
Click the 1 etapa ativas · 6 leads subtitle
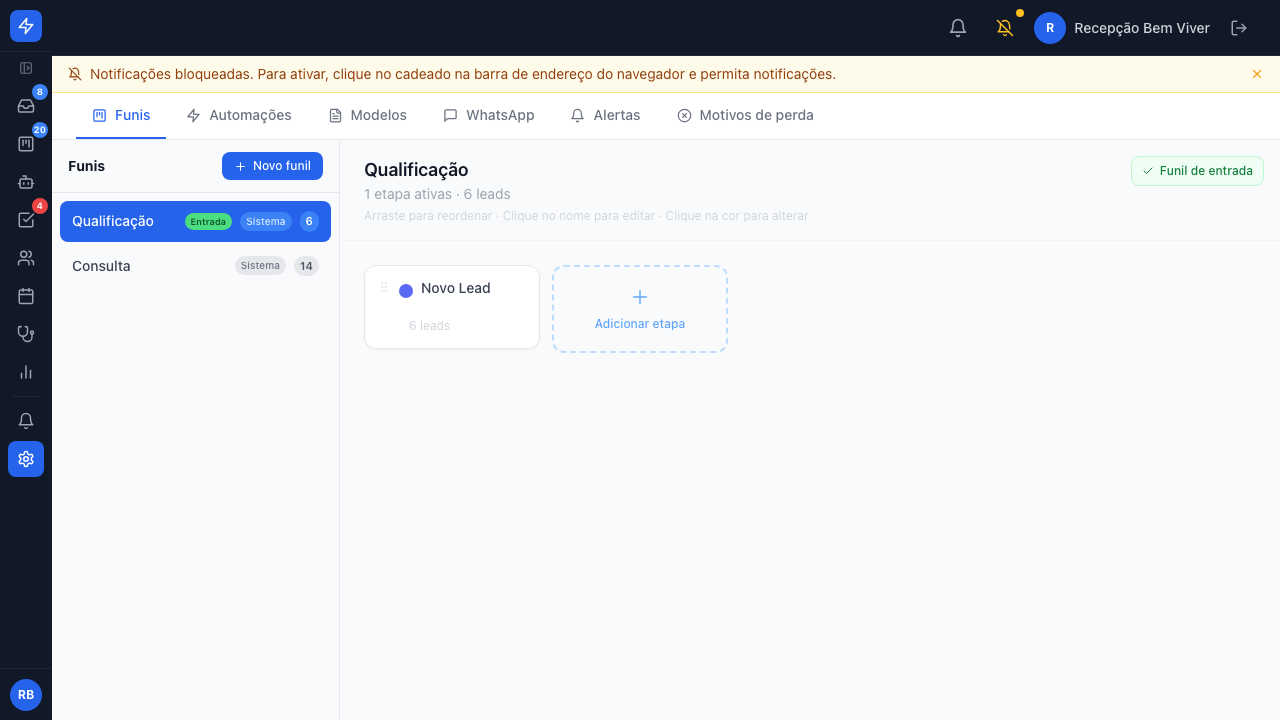pyautogui.click(x=437, y=194)
